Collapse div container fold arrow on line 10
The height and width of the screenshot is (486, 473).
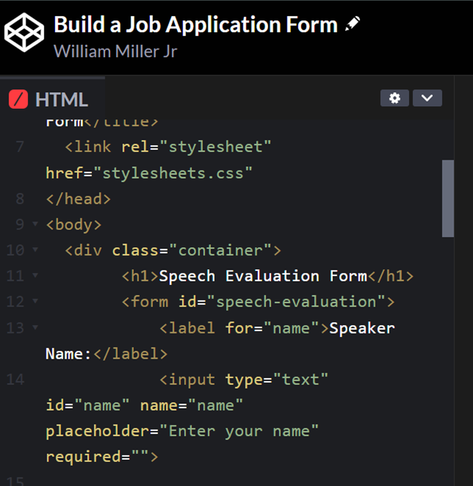coord(35,249)
